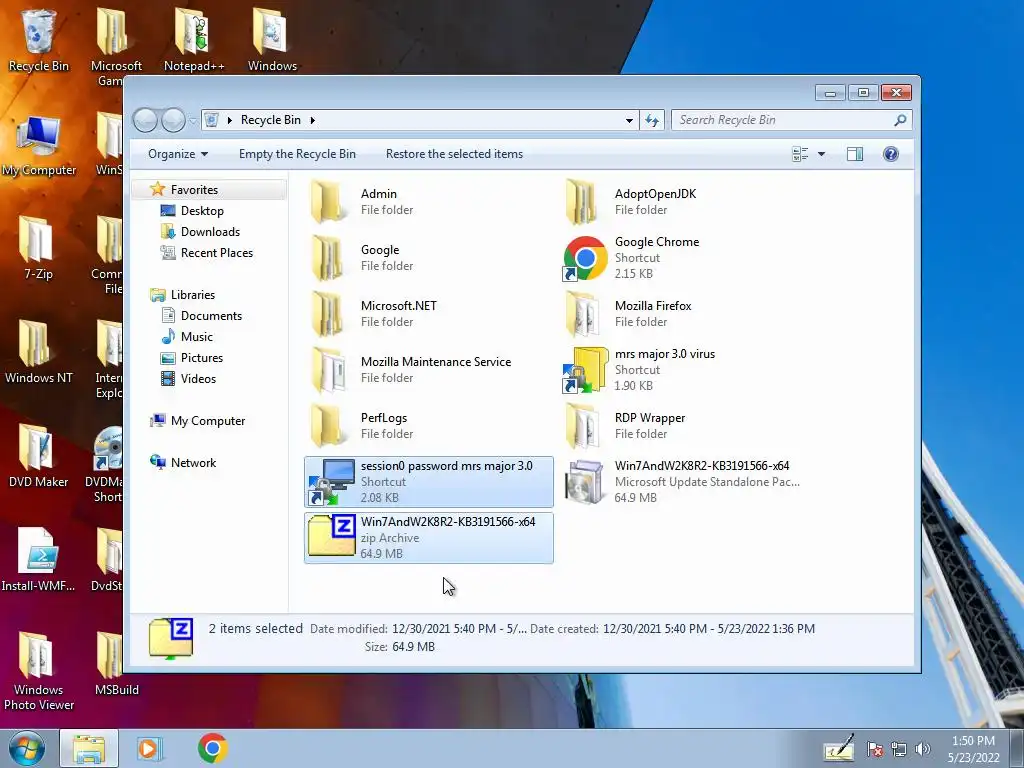Select the AdoptOpenJDK folder icon
Image resolution: width=1024 pixels, height=768 pixels.
pos(581,202)
